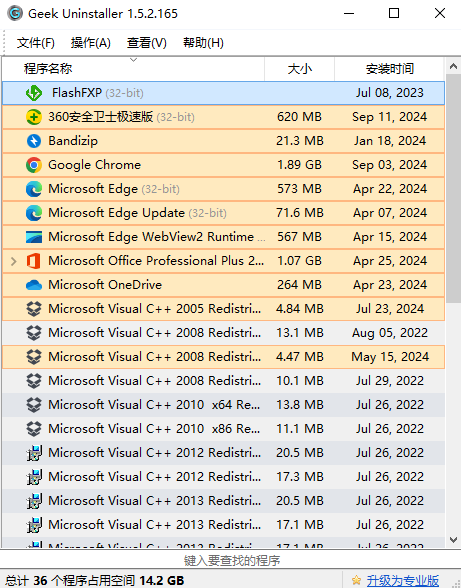Open the 帮助(H) menu

(203, 43)
